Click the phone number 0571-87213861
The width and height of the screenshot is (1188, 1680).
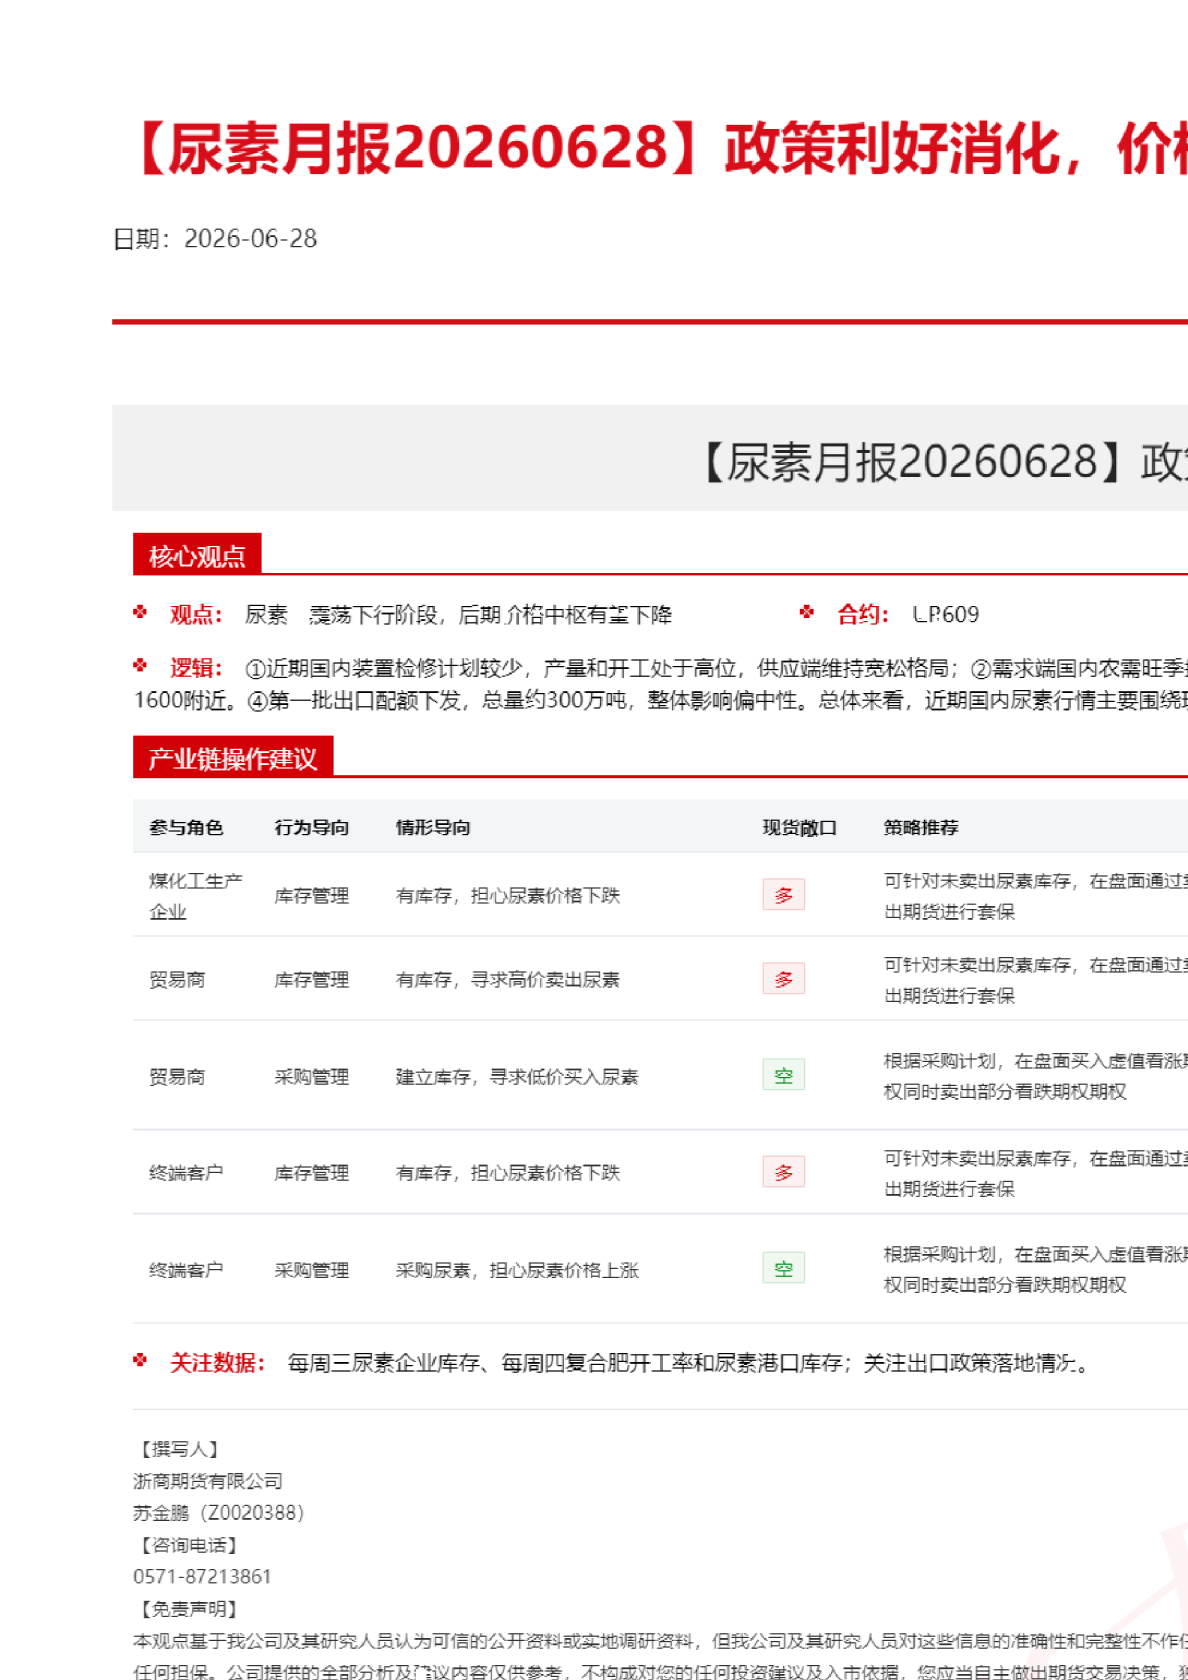click(202, 1577)
